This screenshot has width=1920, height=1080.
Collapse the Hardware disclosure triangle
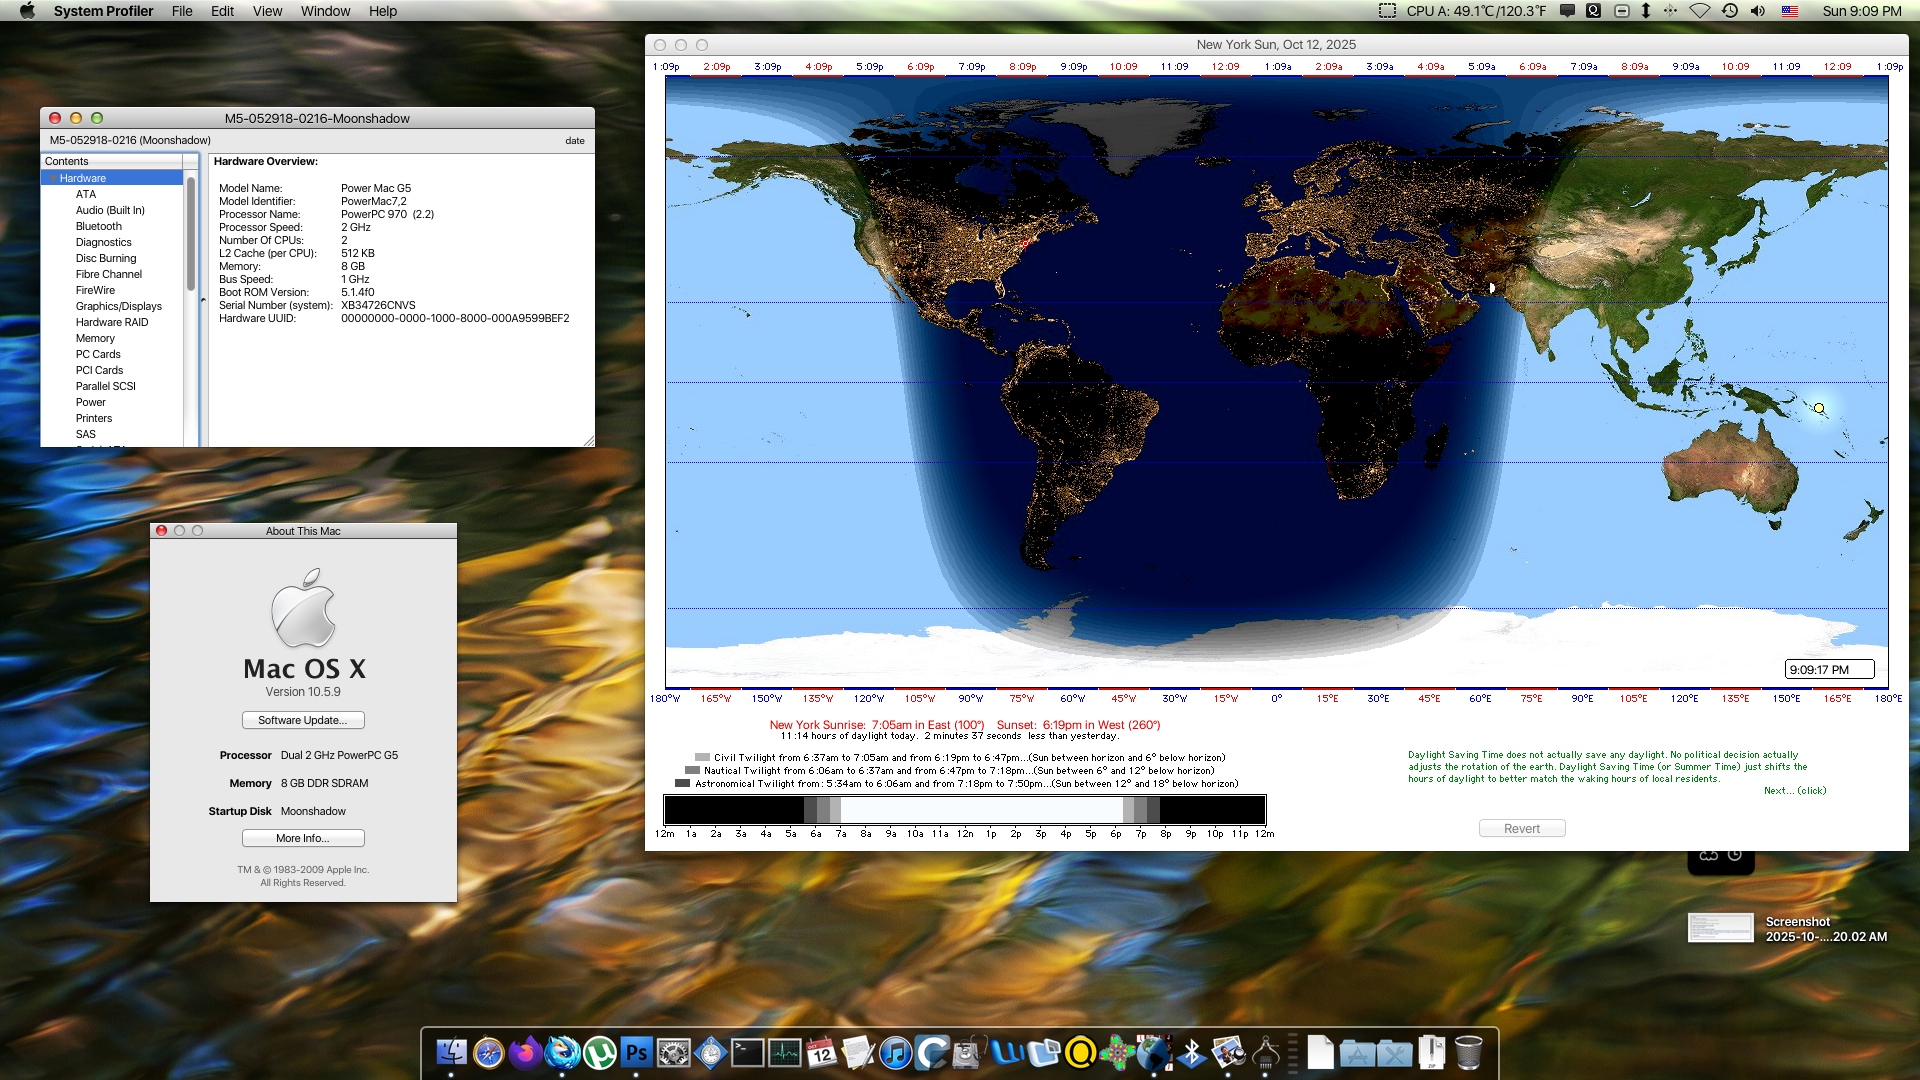52,178
